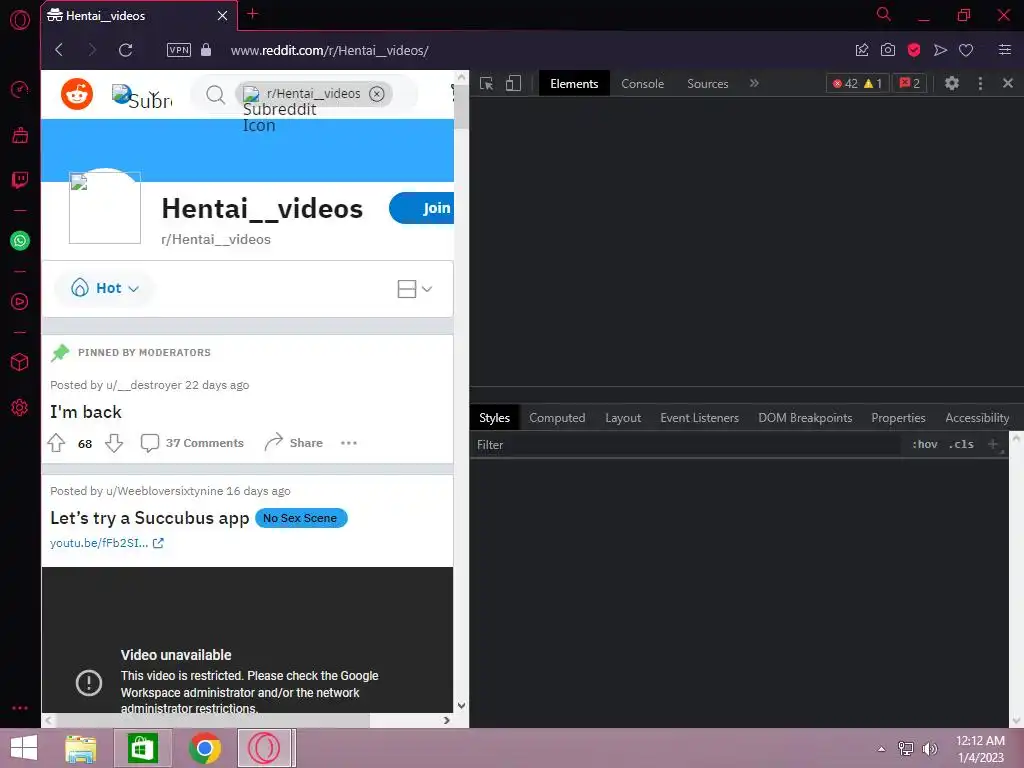The height and width of the screenshot is (768, 1024).
Task: Clear the r/Hentai__videos search filter
Action: [x=377, y=93]
